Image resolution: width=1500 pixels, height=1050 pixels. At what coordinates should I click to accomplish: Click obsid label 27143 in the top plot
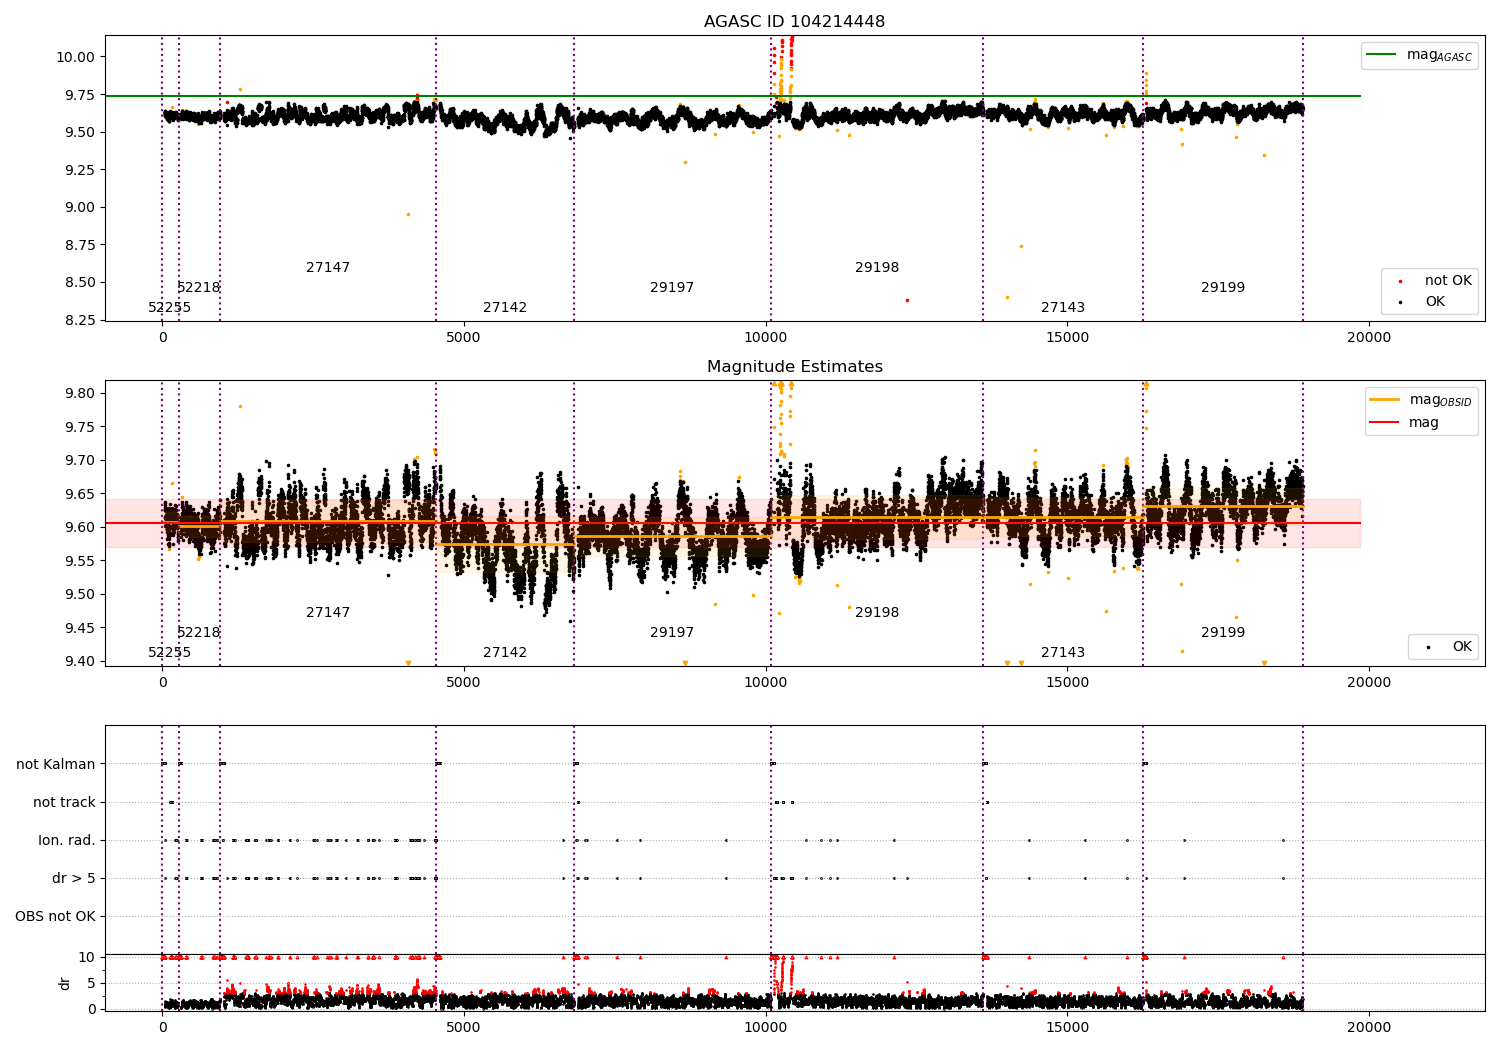[x=1063, y=307]
